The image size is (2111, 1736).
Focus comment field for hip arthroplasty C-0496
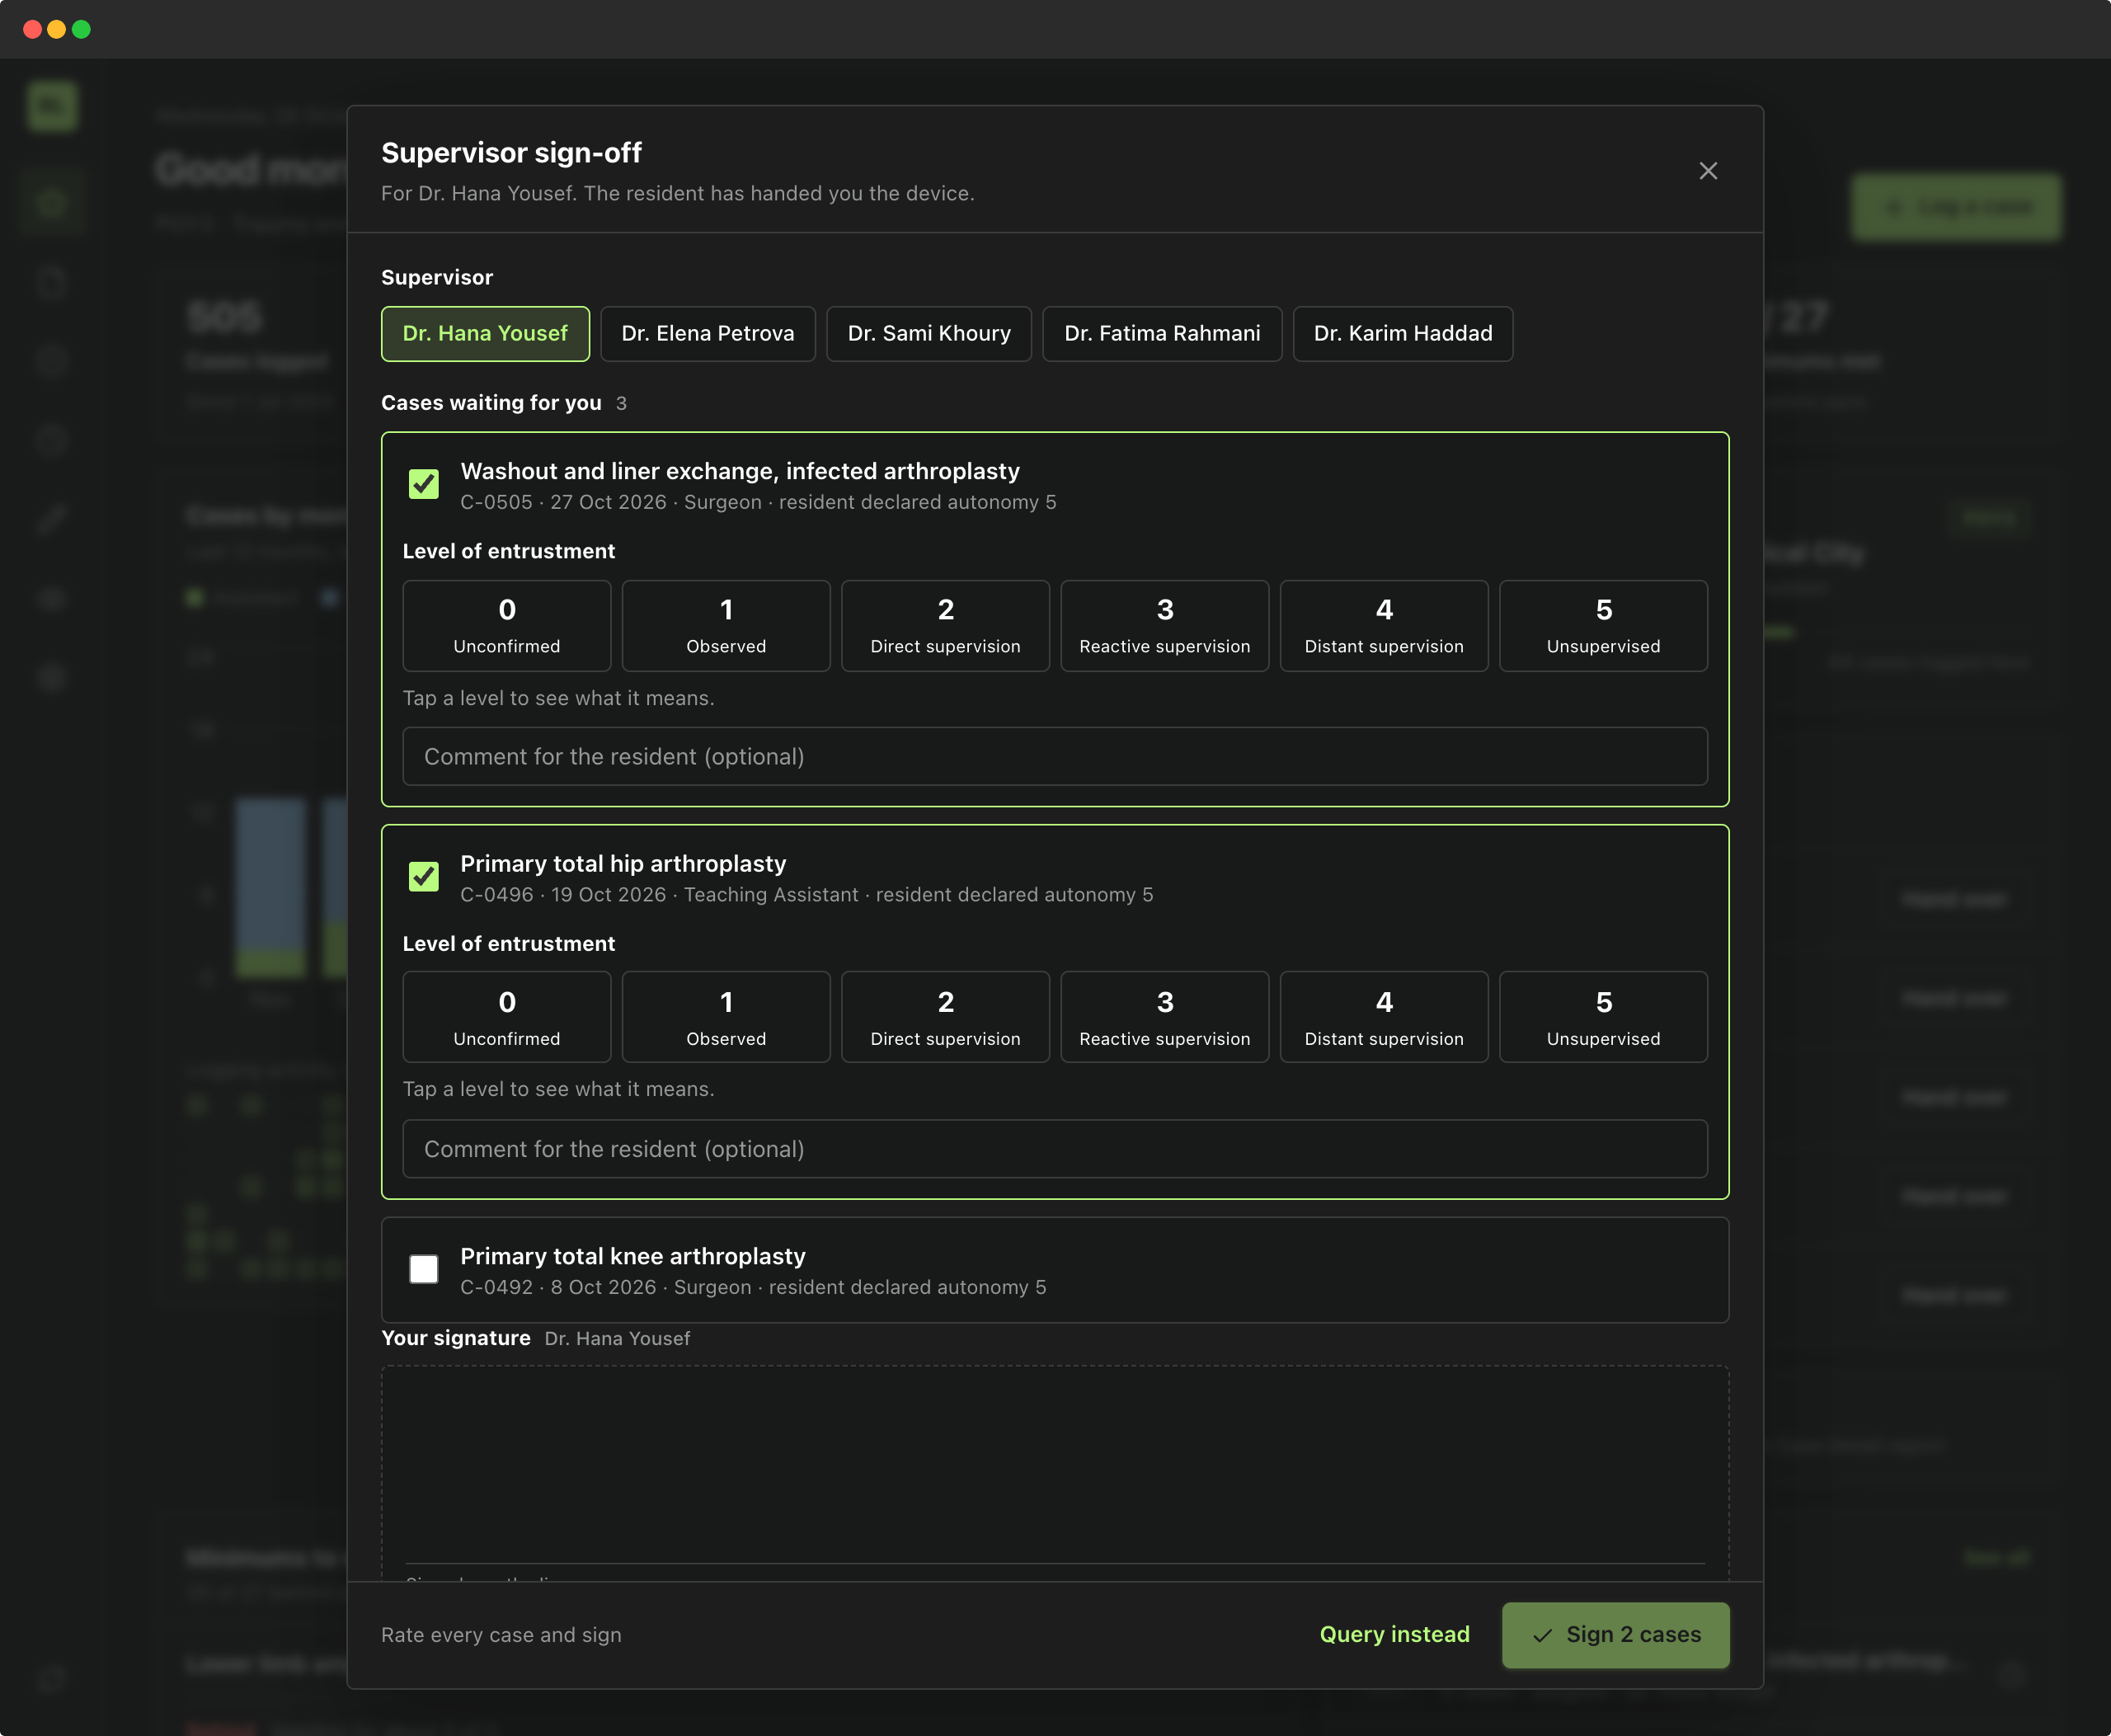[x=1055, y=1149]
